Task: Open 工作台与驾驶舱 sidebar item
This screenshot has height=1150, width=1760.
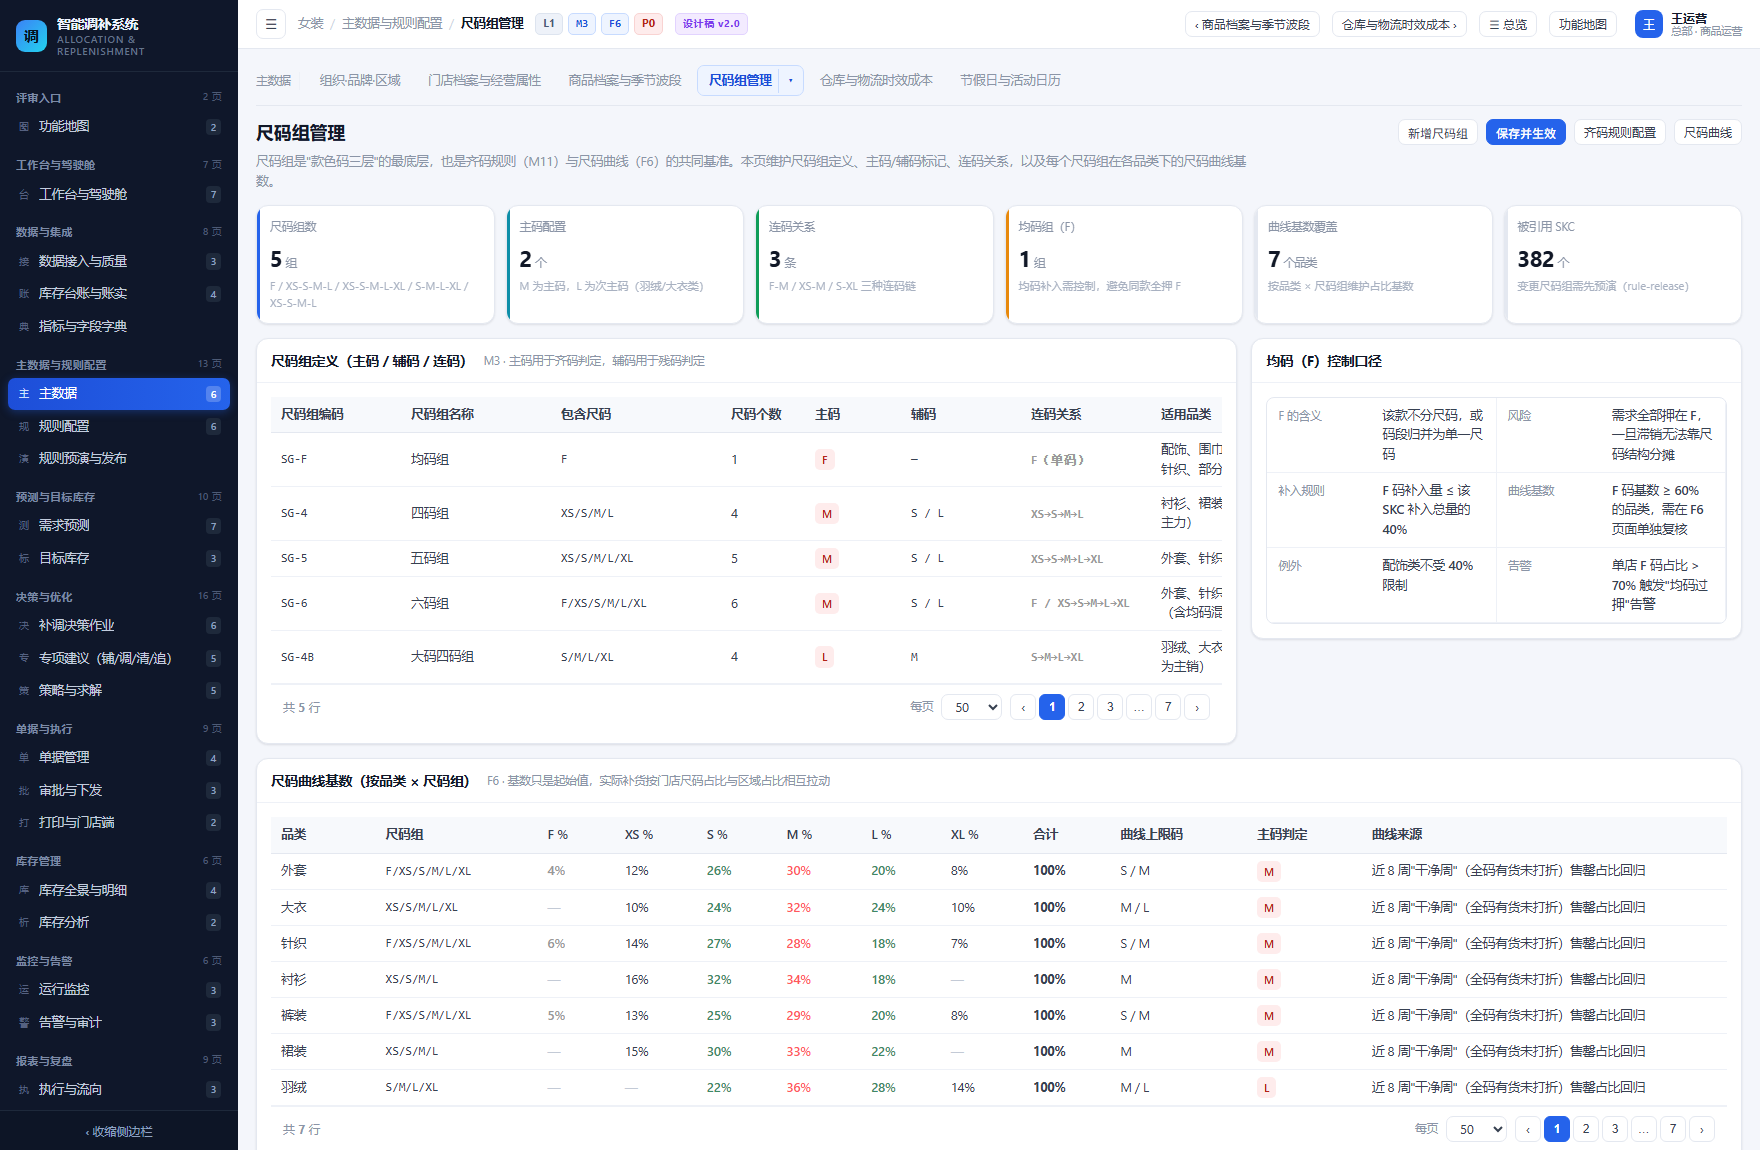Action: [119, 195]
